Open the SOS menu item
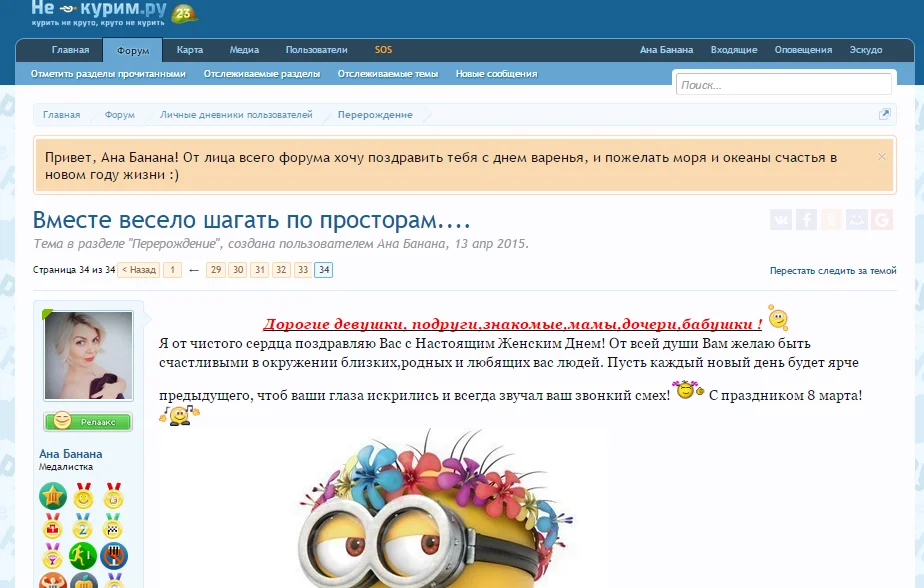924x588 pixels. [381, 49]
